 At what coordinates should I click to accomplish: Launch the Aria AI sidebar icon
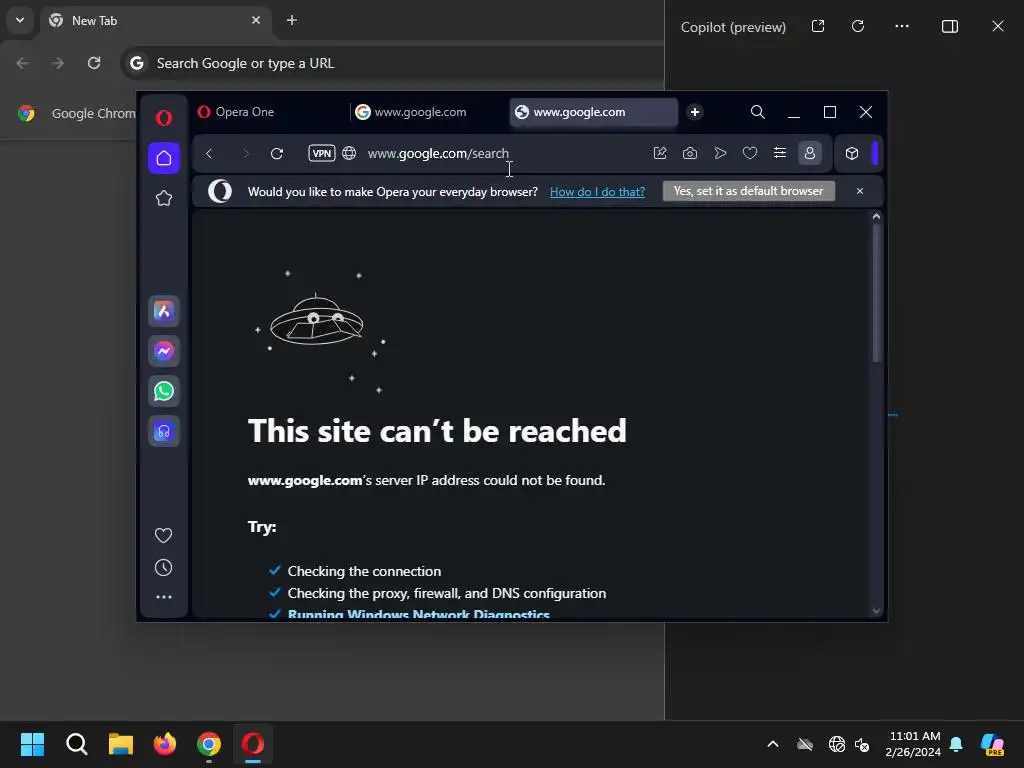[x=164, y=312]
